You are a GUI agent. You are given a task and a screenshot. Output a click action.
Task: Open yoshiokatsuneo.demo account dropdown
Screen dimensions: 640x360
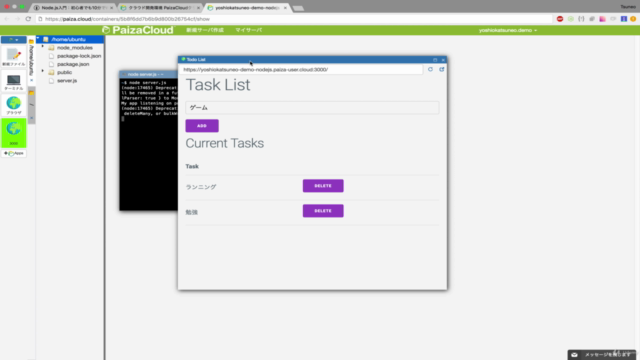pyautogui.click(x=508, y=30)
